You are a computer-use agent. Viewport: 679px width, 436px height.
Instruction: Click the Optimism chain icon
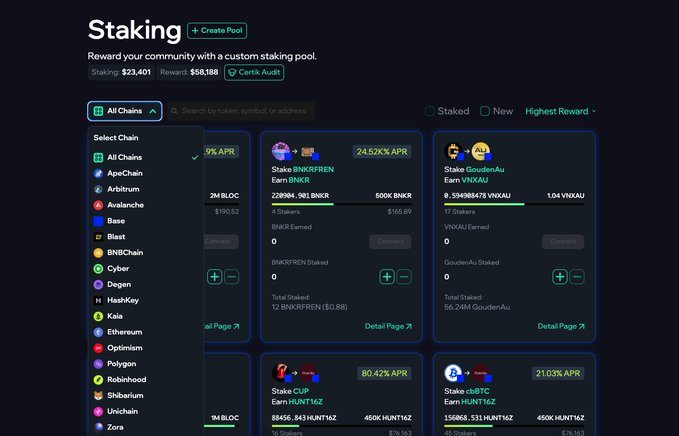click(x=98, y=348)
